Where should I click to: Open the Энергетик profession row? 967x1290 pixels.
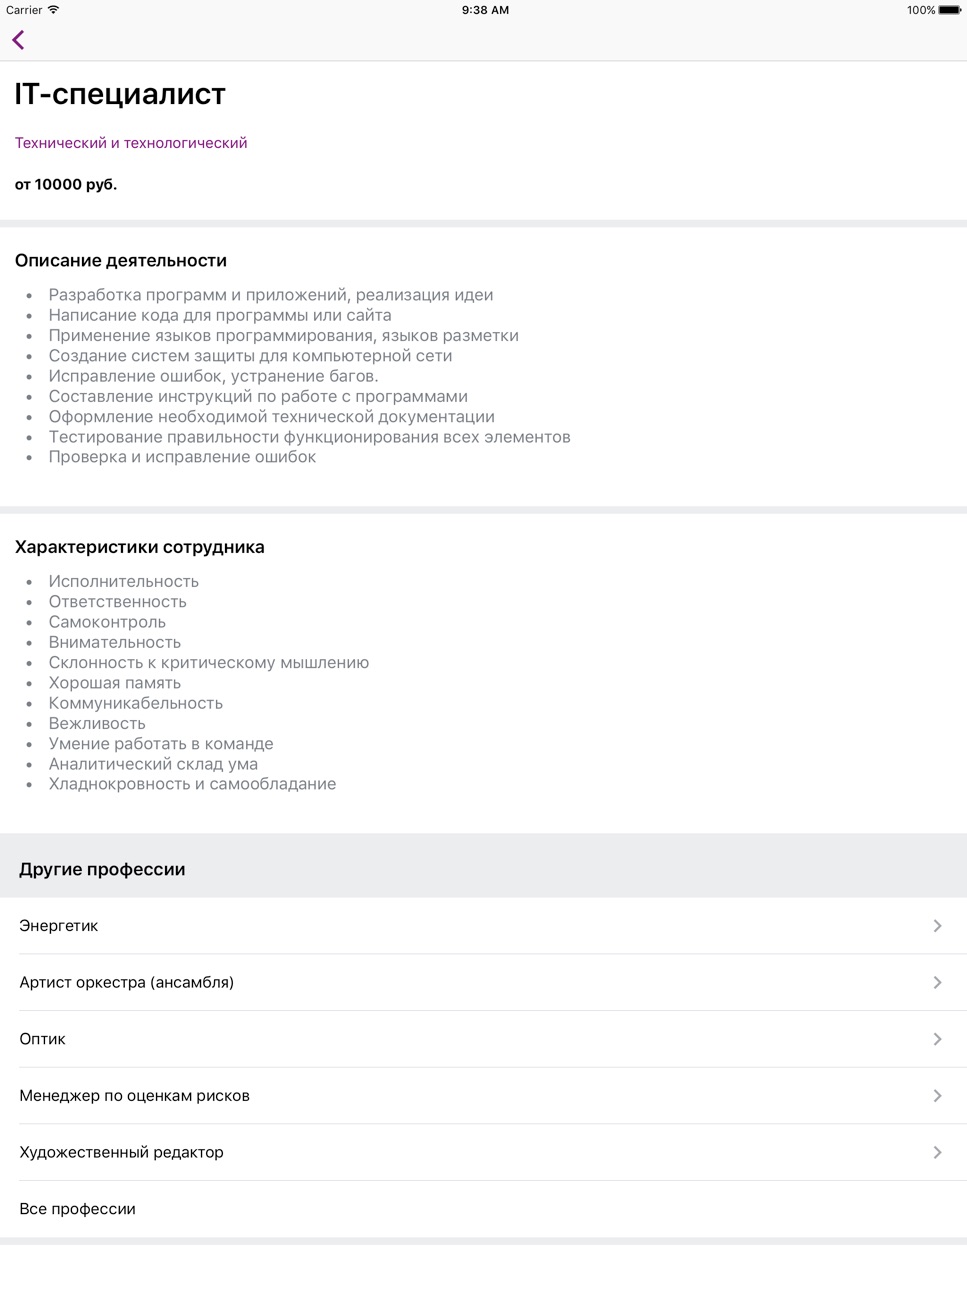pos(483,926)
